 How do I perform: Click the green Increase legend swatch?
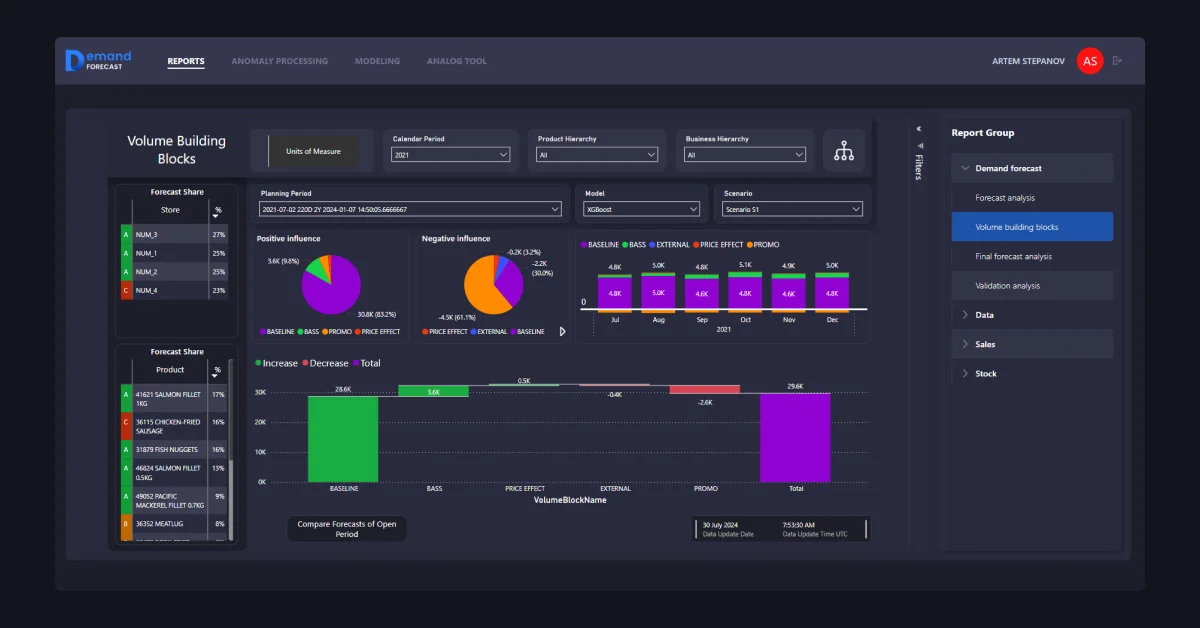(259, 363)
